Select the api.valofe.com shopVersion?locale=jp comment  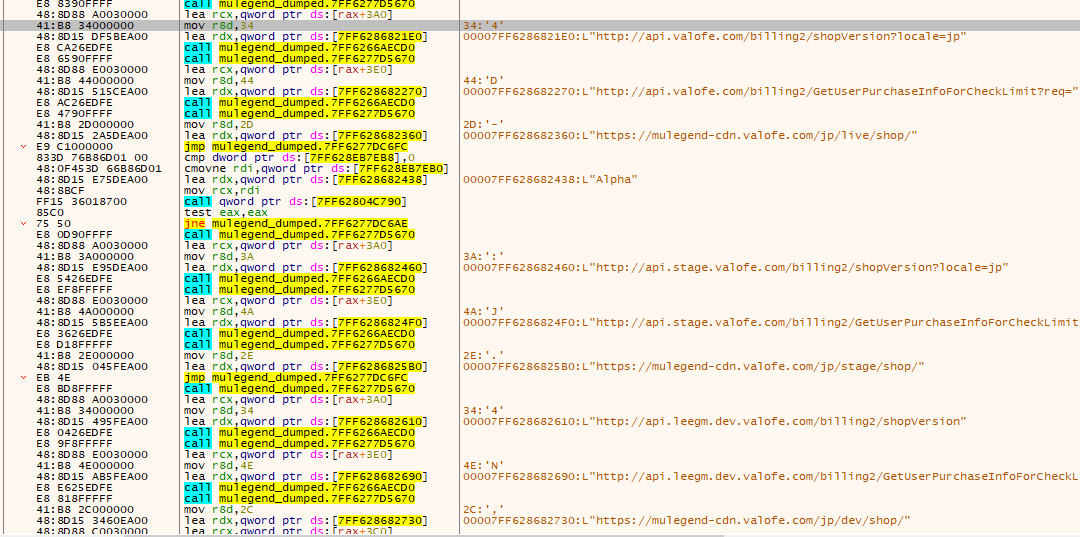point(716,36)
